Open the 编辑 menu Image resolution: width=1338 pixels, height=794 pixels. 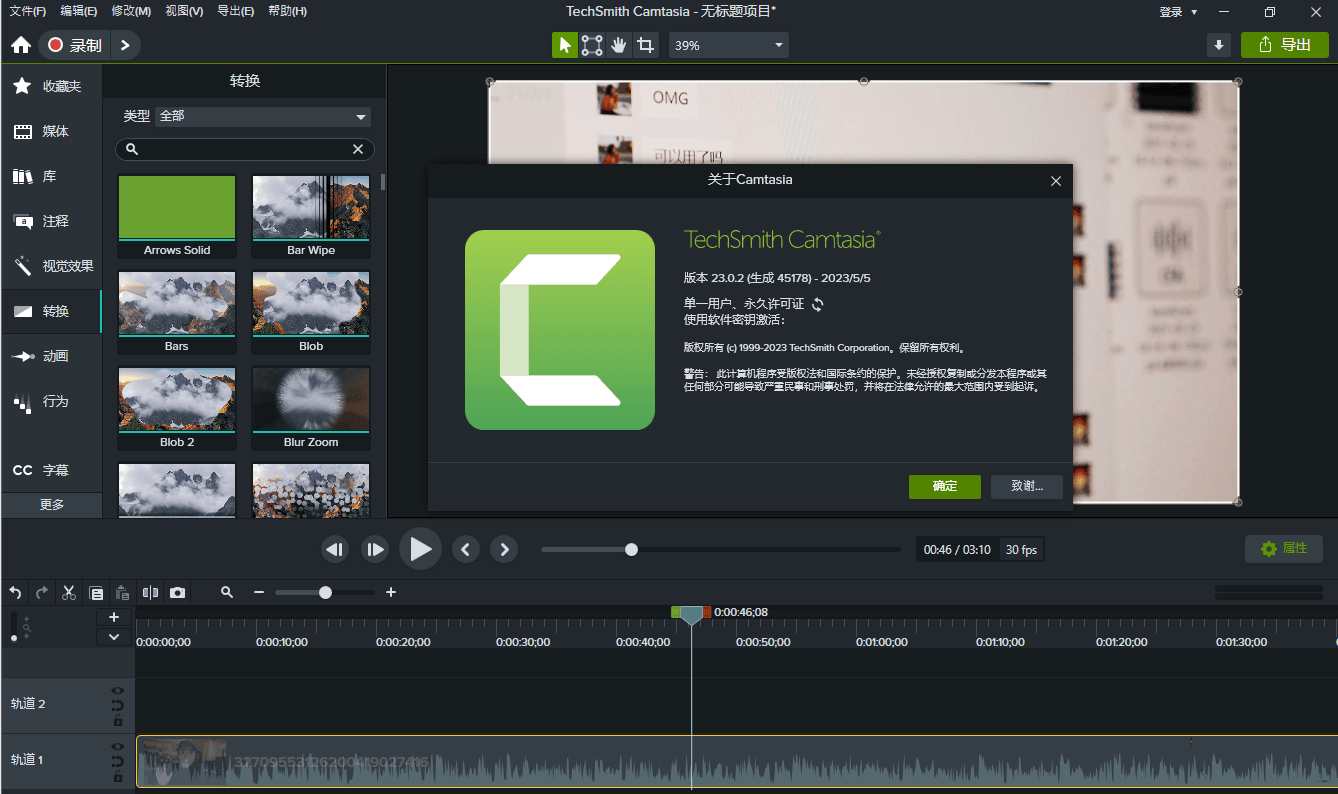click(x=79, y=11)
